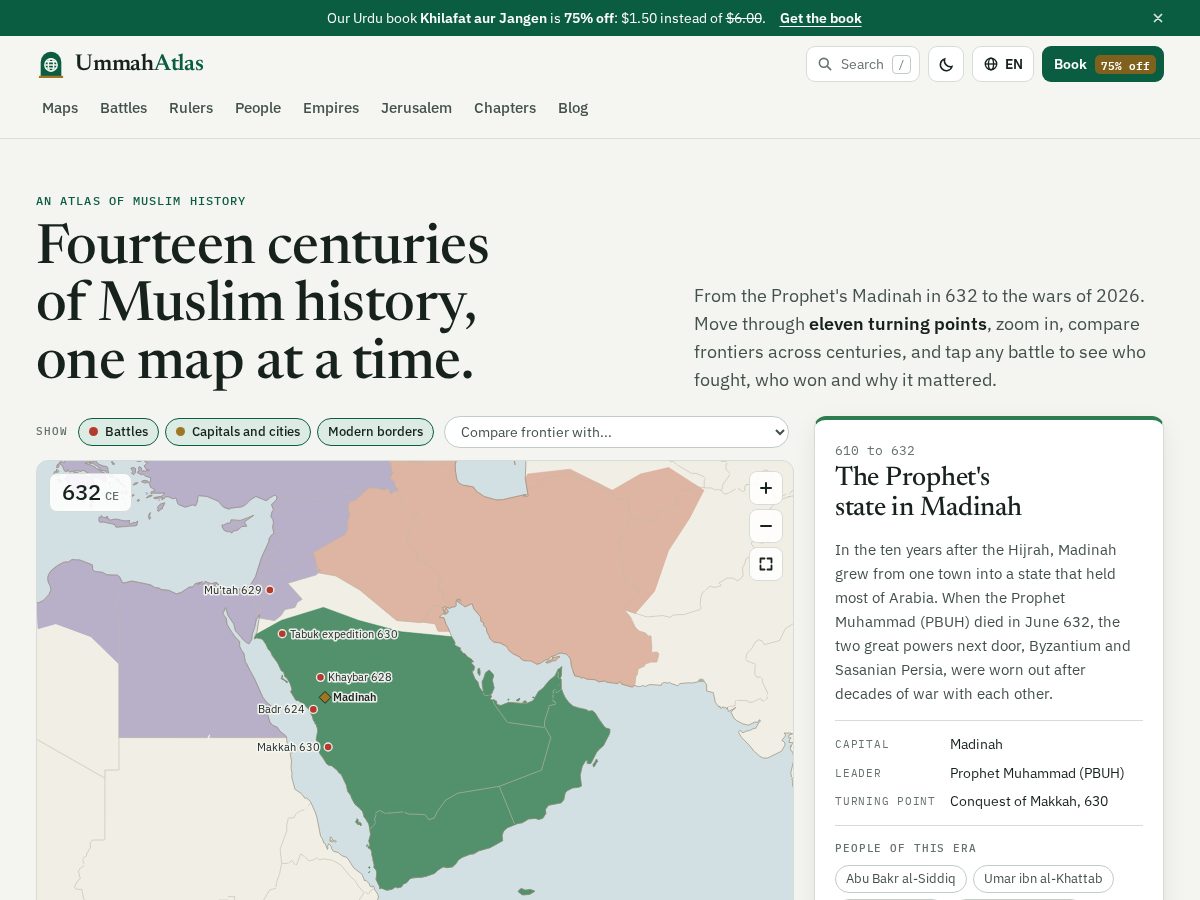Open the Battles menu
Image resolution: width=1200 pixels, height=900 pixels.
pos(124,108)
